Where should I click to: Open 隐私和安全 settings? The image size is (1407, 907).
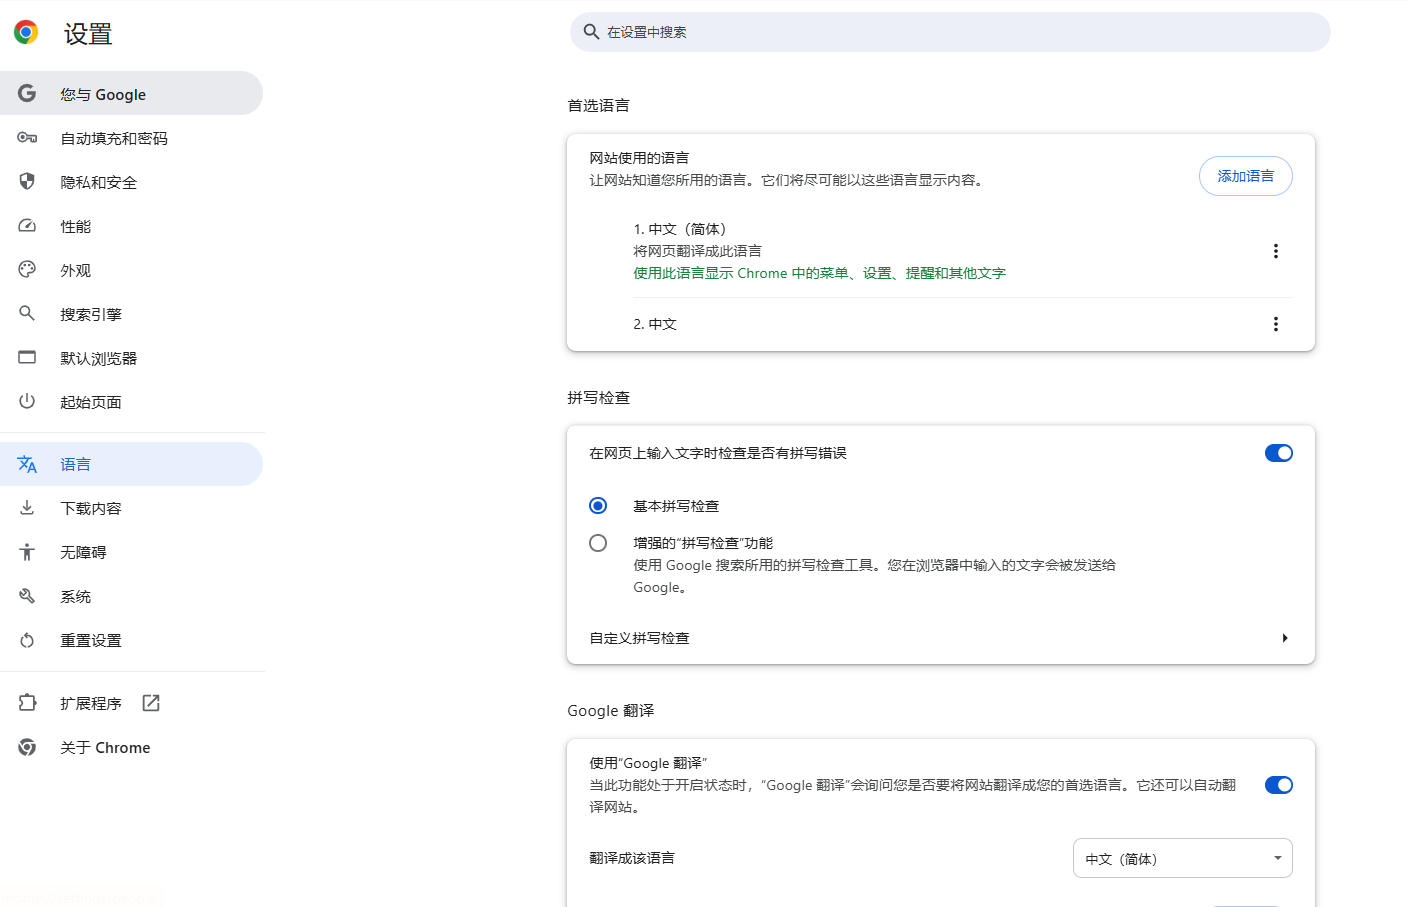pos(131,182)
